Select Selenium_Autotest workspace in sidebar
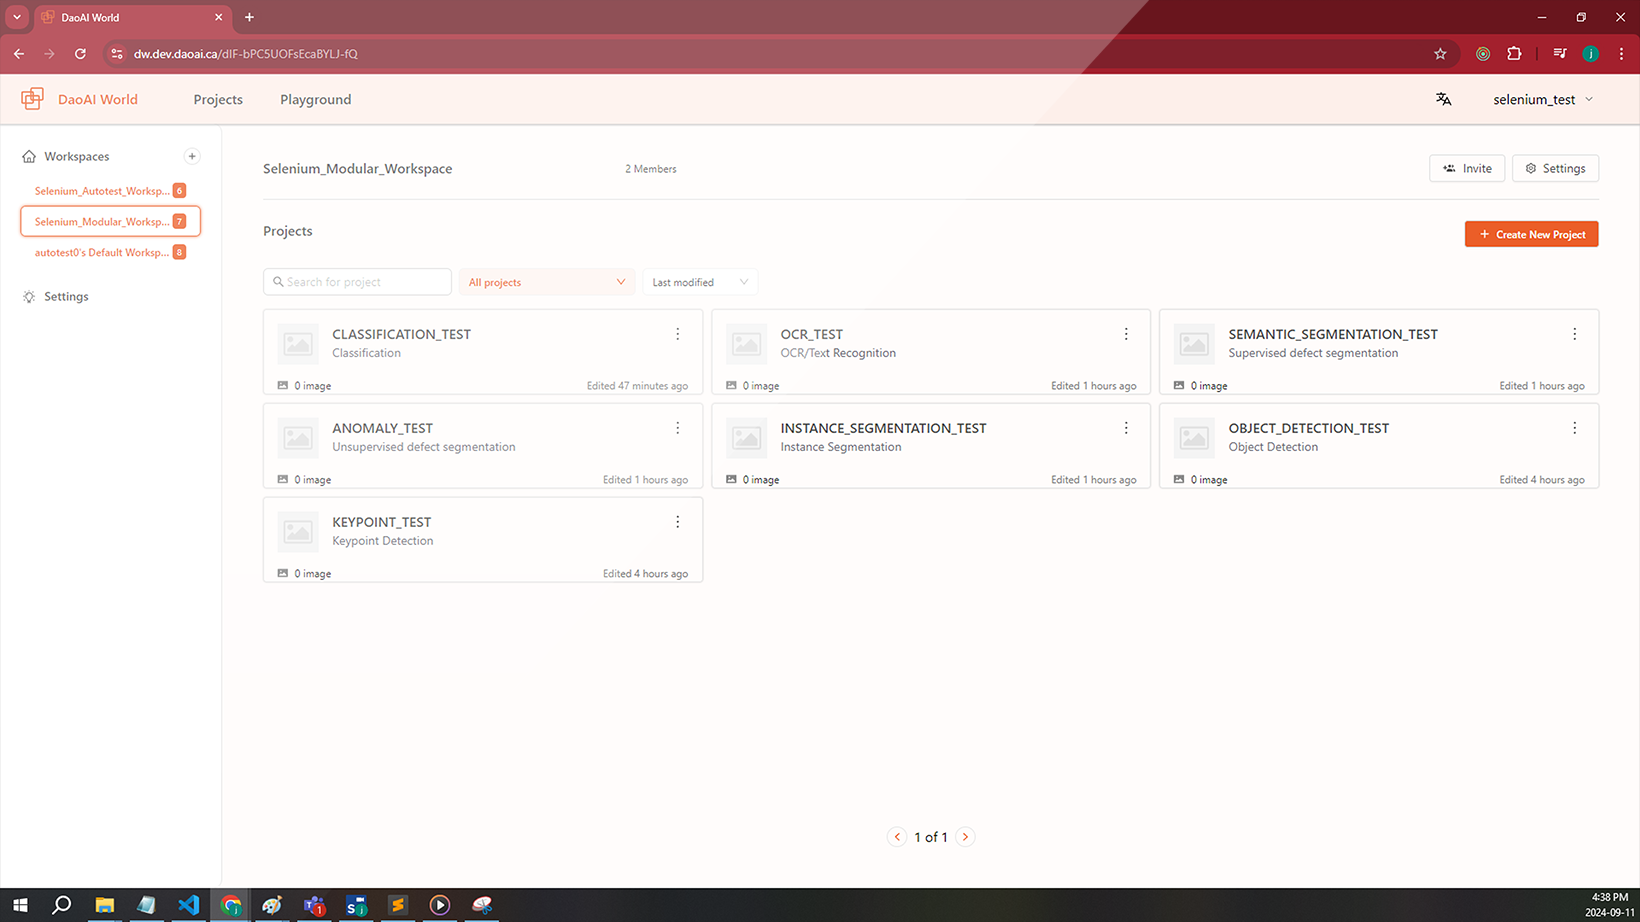1640x922 pixels. (x=102, y=191)
